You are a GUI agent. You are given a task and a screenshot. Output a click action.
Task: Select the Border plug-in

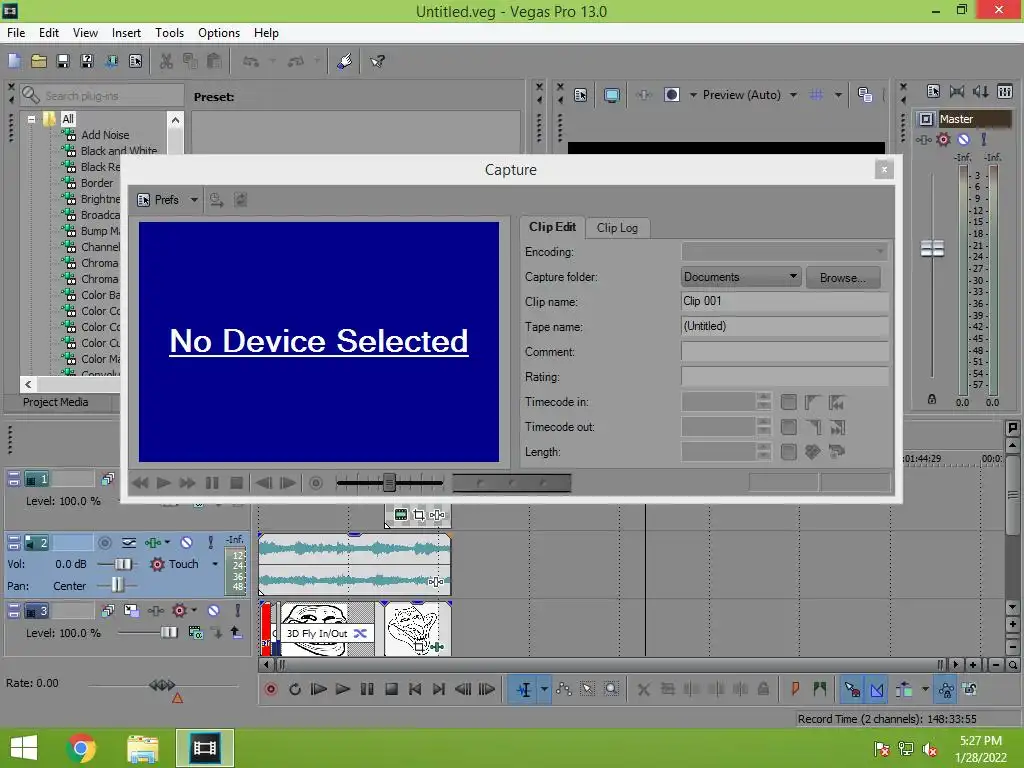click(x=97, y=183)
